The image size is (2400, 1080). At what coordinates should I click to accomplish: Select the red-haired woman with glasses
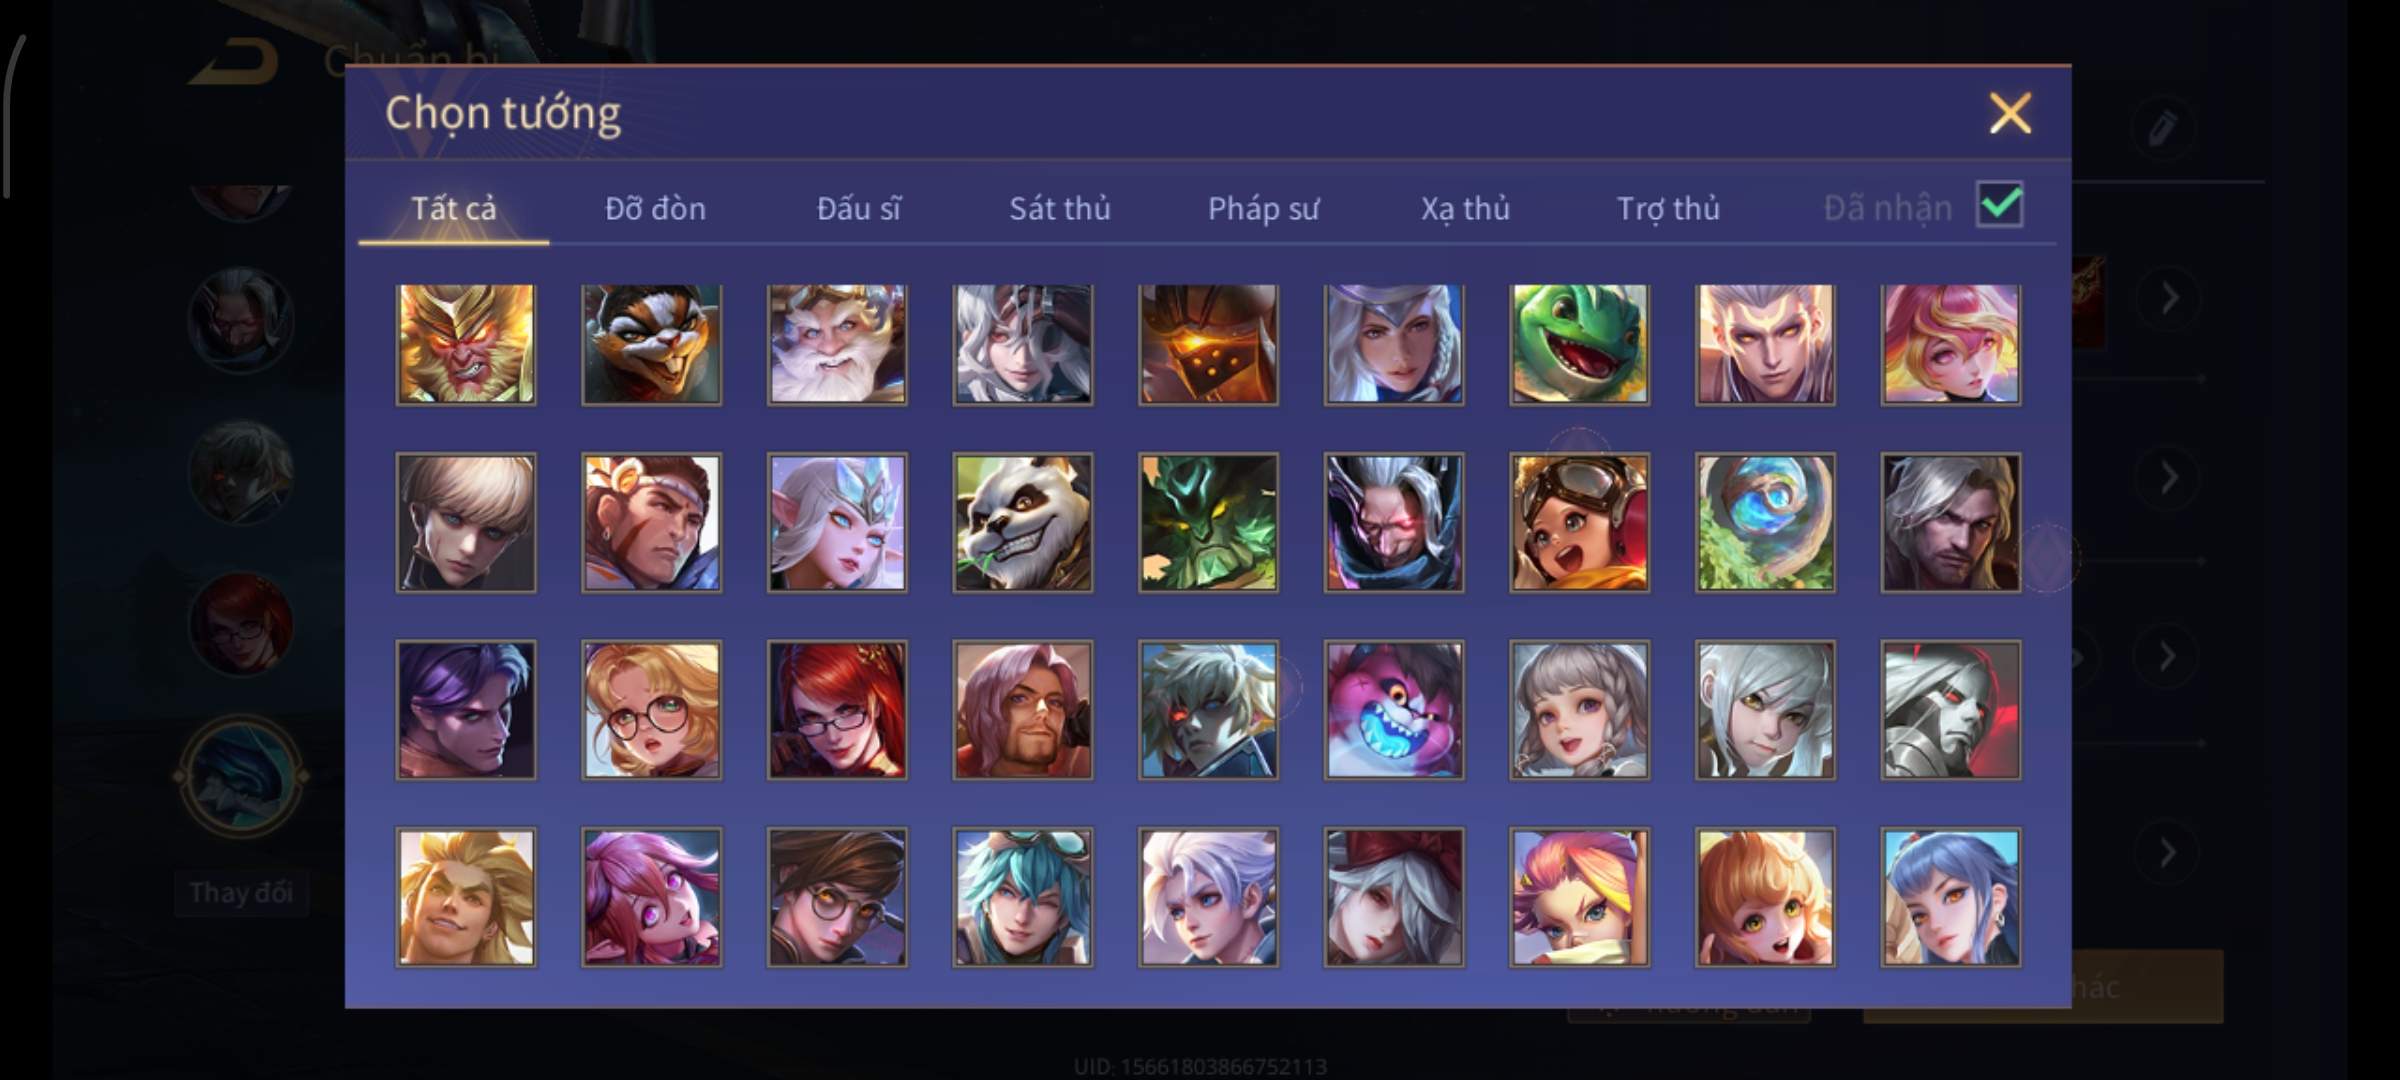click(837, 710)
